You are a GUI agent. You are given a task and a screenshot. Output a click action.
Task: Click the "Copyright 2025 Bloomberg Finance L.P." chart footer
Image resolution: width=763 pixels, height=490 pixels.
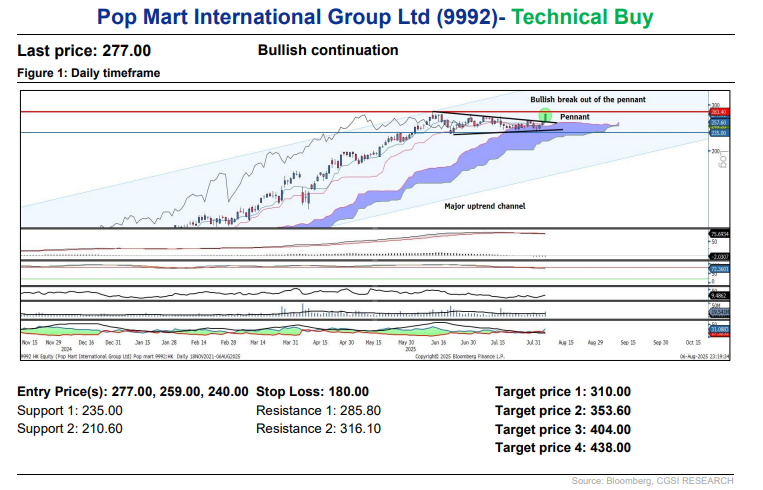(x=460, y=357)
